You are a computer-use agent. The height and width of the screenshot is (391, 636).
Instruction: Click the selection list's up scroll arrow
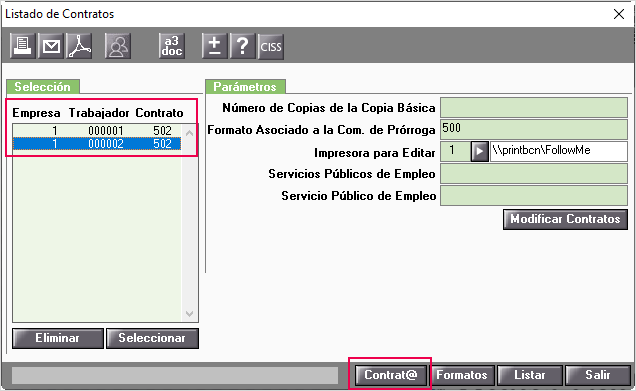(189, 132)
